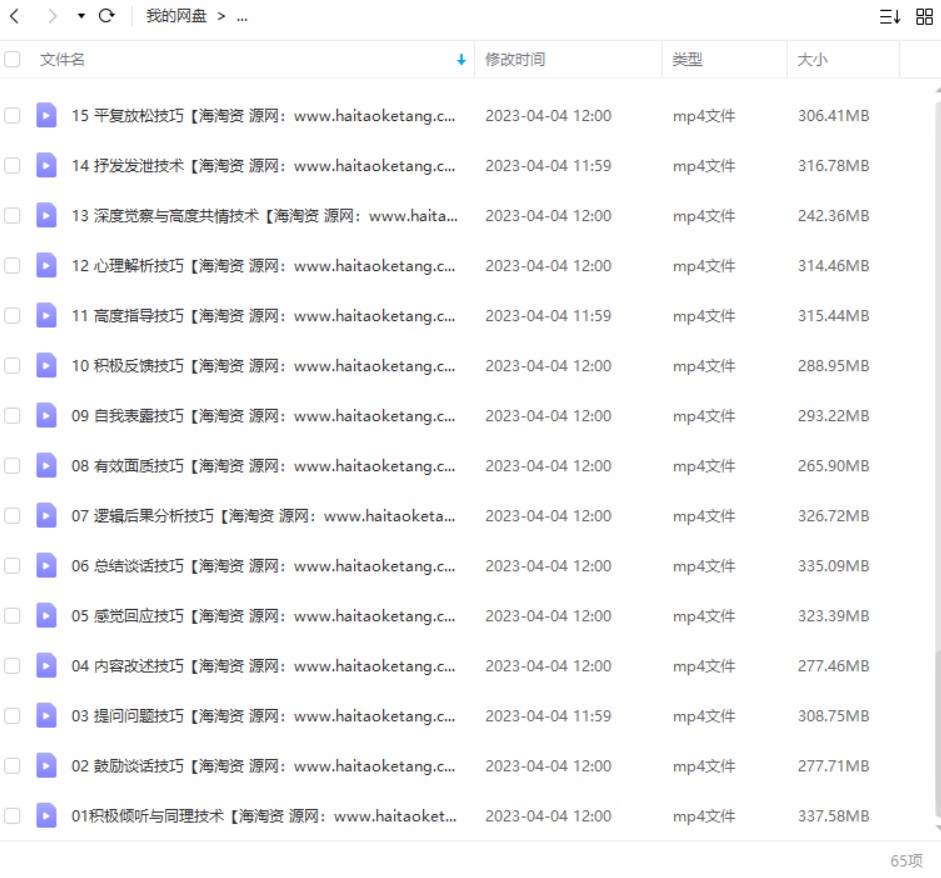Select file name 15 平复放松技巧
Viewport: 941px width, 878px height.
(263, 115)
